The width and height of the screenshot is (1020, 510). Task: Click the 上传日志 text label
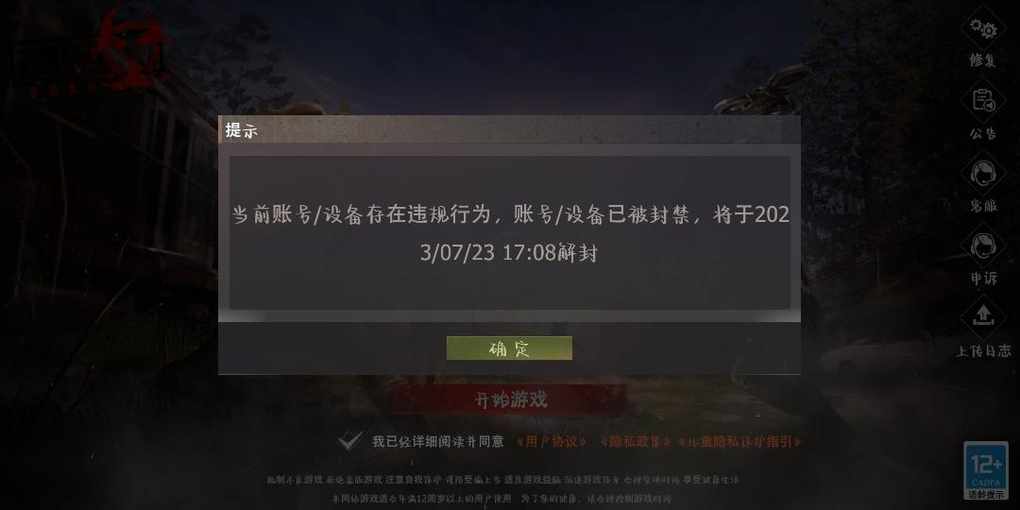[x=983, y=351]
